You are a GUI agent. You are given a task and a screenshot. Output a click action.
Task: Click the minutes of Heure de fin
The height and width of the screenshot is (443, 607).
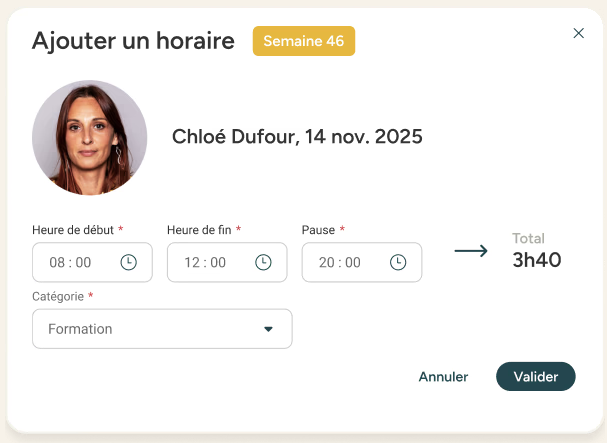(219, 263)
